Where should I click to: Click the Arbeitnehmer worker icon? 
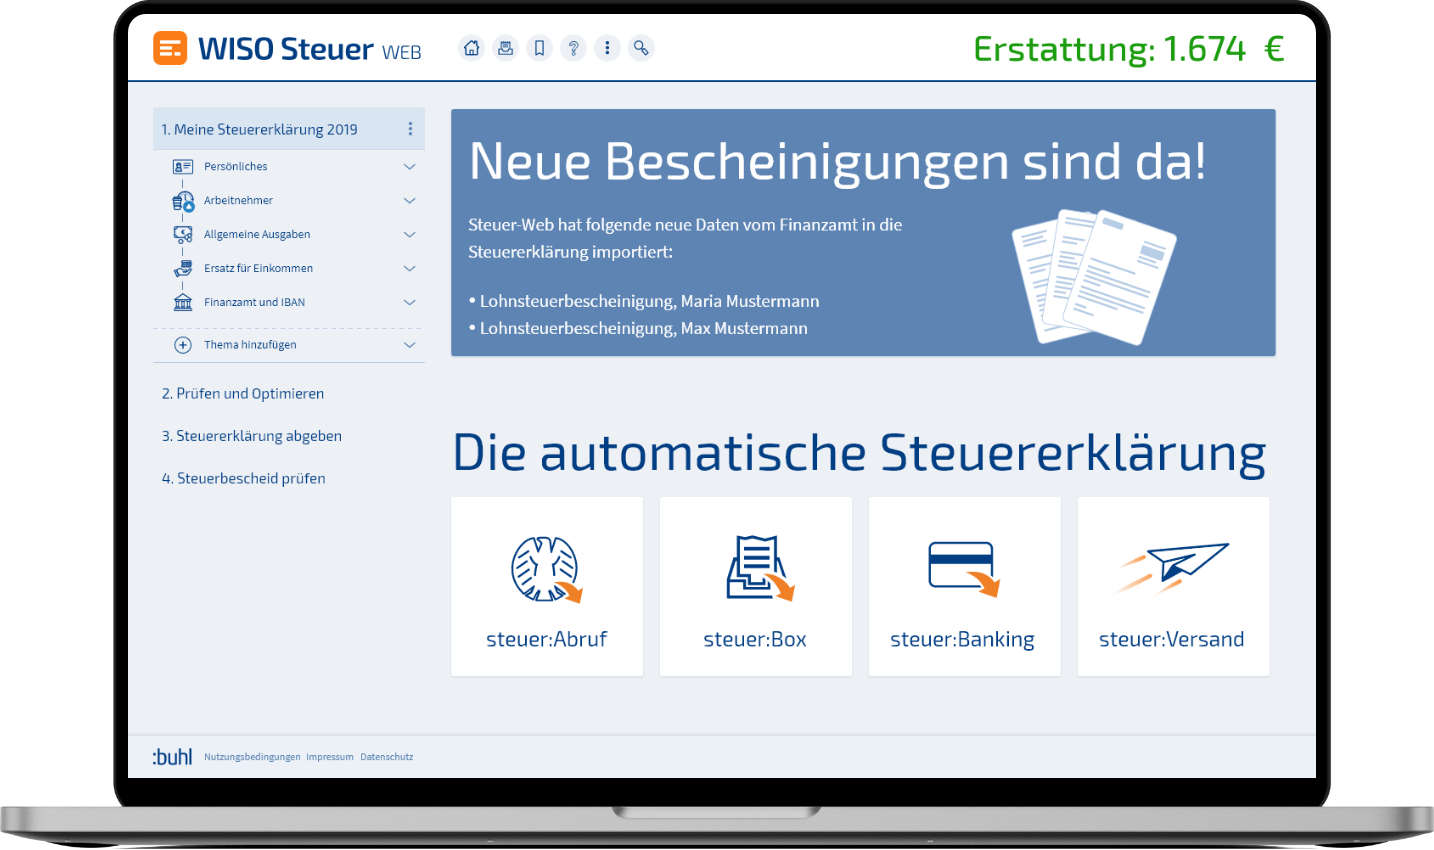tap(183, 201)
